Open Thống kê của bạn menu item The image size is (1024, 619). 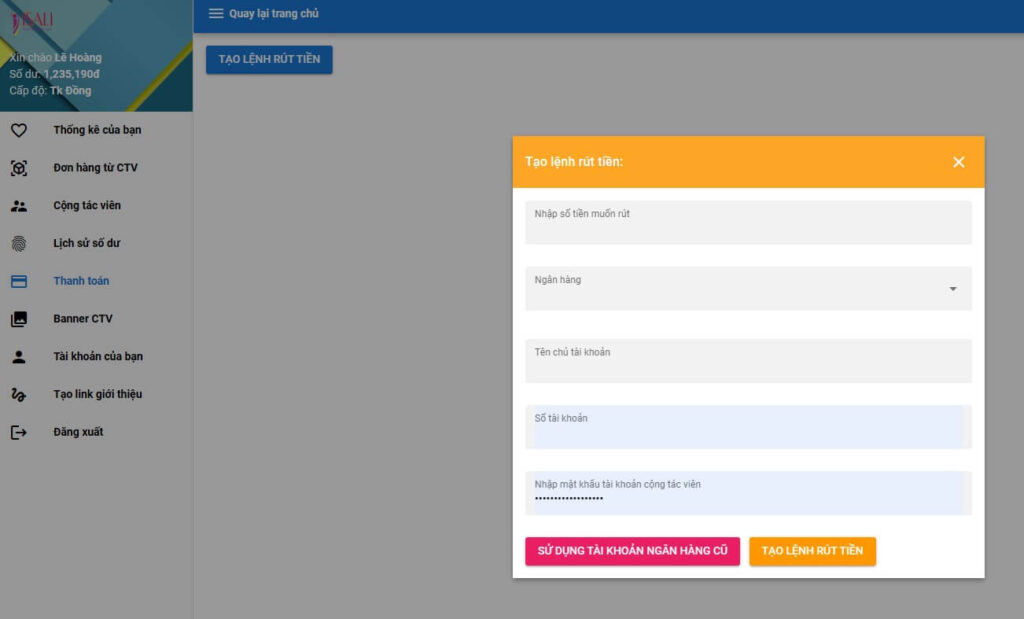point(96,130)
